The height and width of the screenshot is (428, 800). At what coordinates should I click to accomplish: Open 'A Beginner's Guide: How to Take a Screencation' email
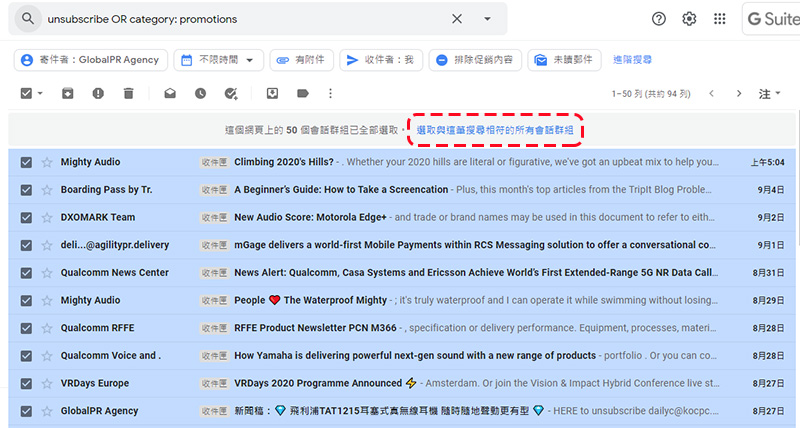(x=341, y=190)
